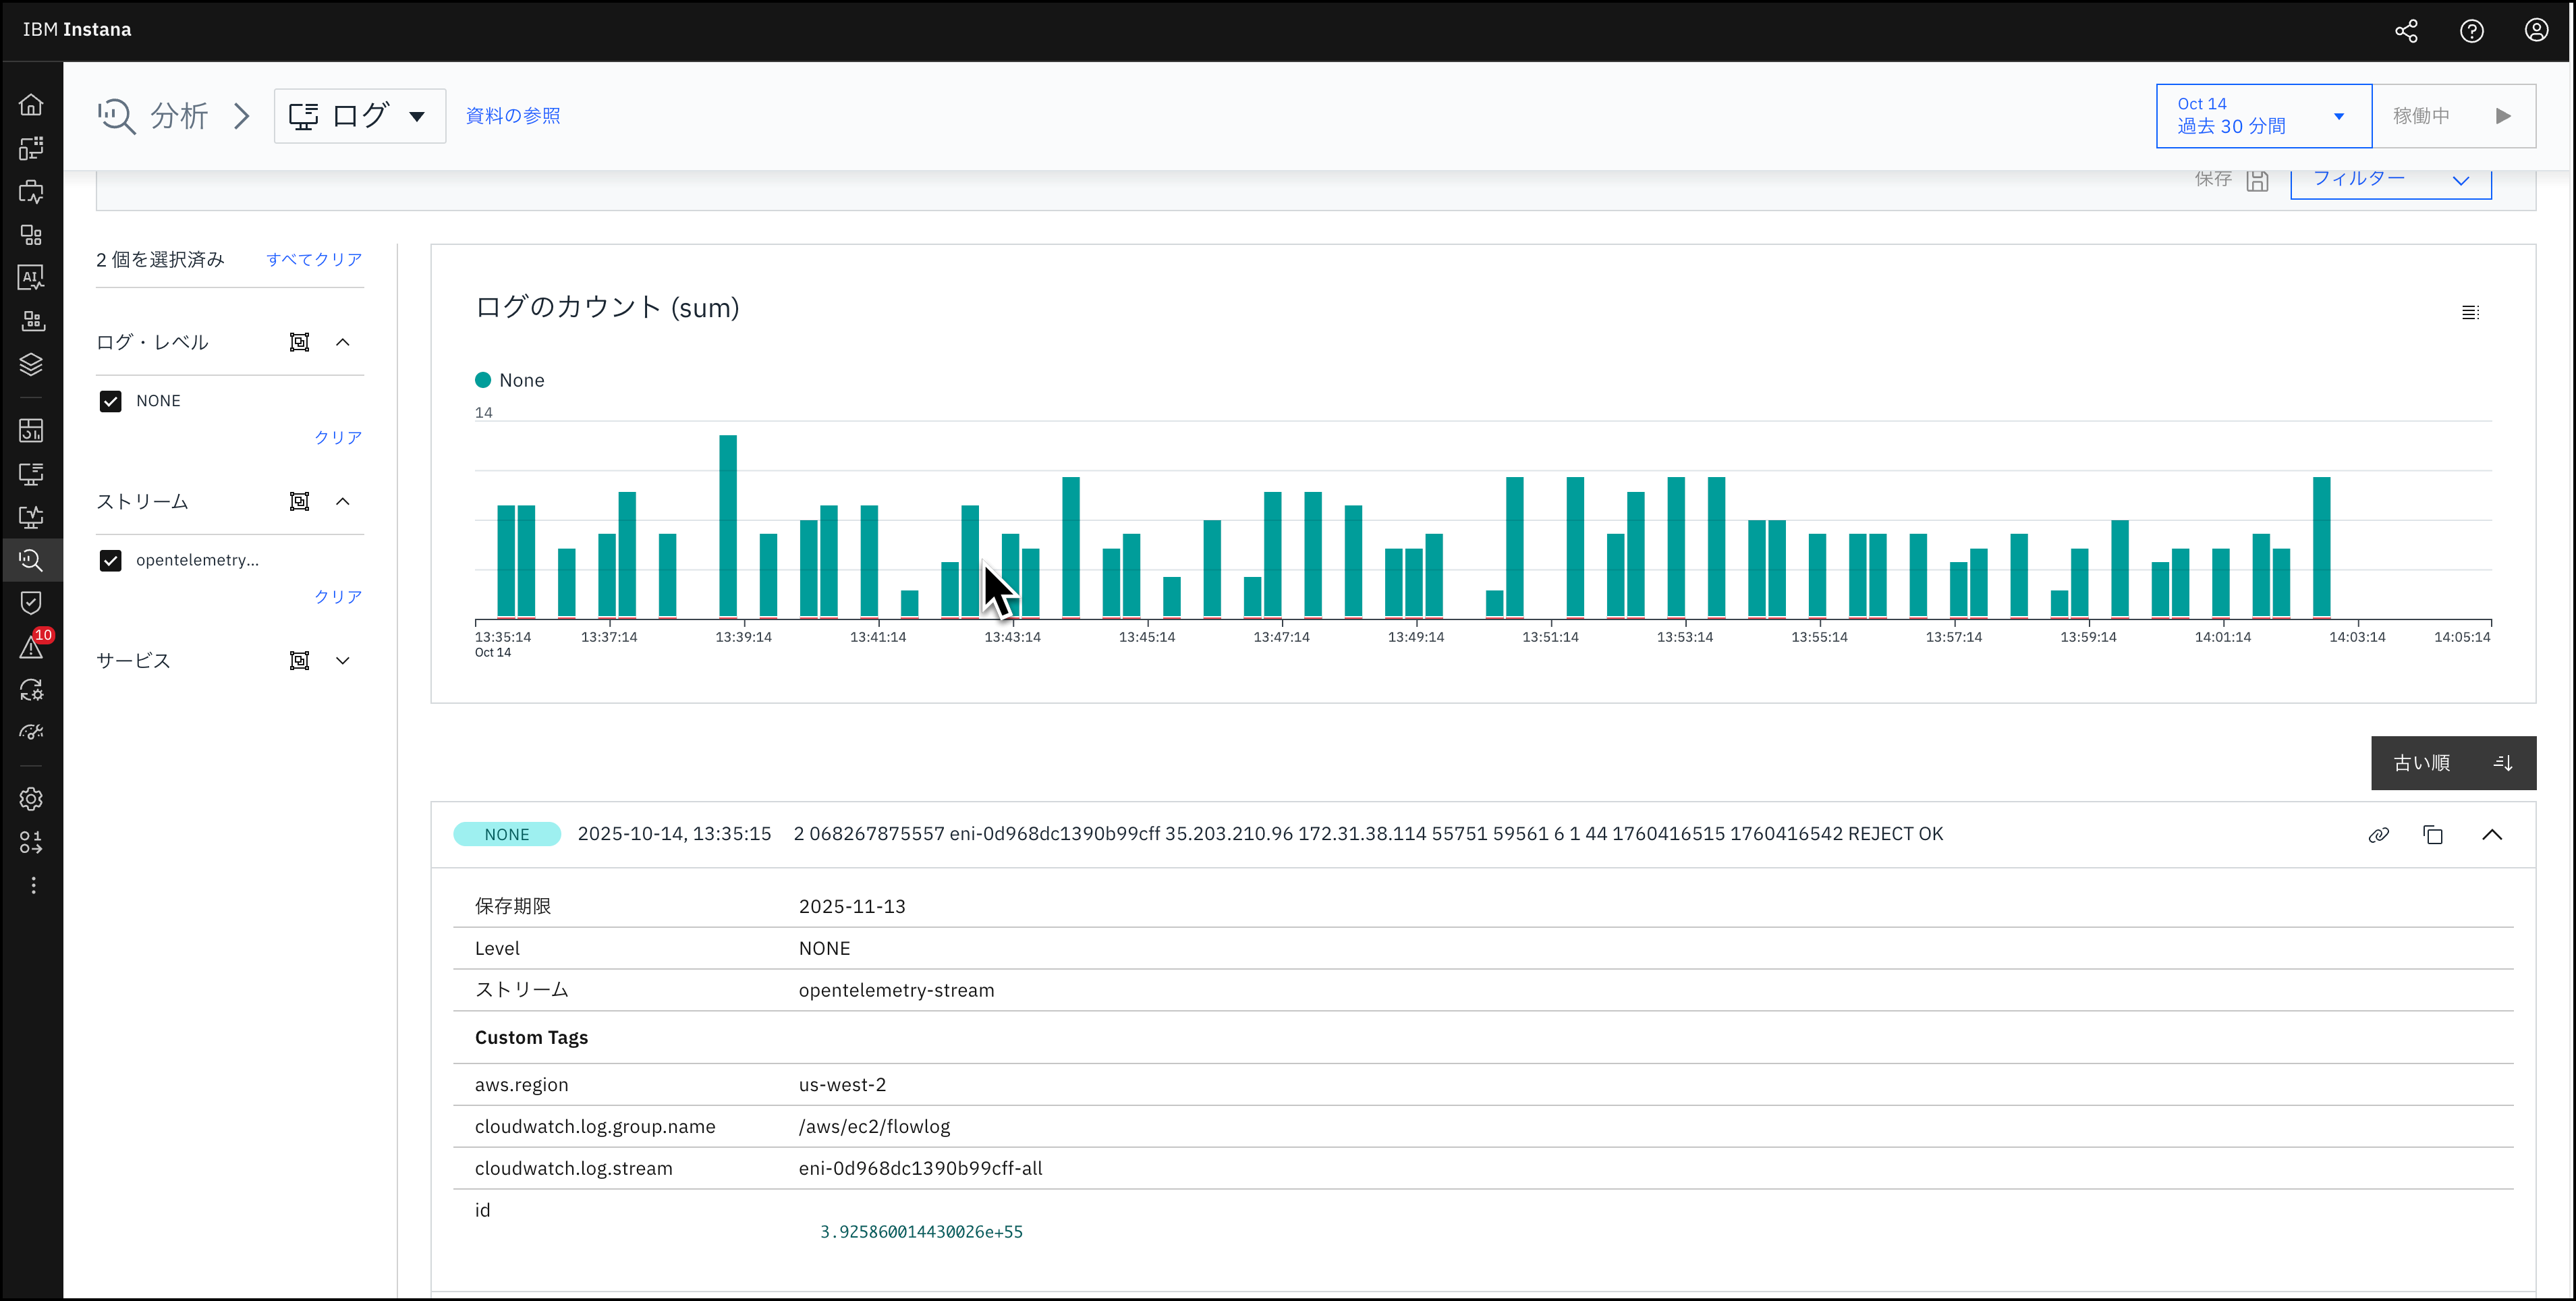Click the Home icon in the sidebar
Screen dimensions: 2576x1301
(31, 105)
